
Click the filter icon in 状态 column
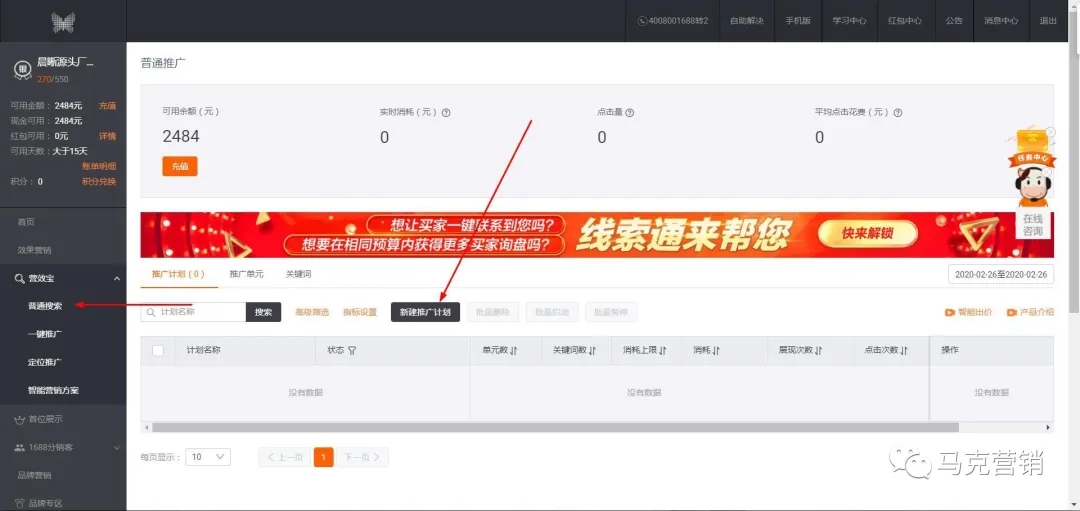coord(352,351)
